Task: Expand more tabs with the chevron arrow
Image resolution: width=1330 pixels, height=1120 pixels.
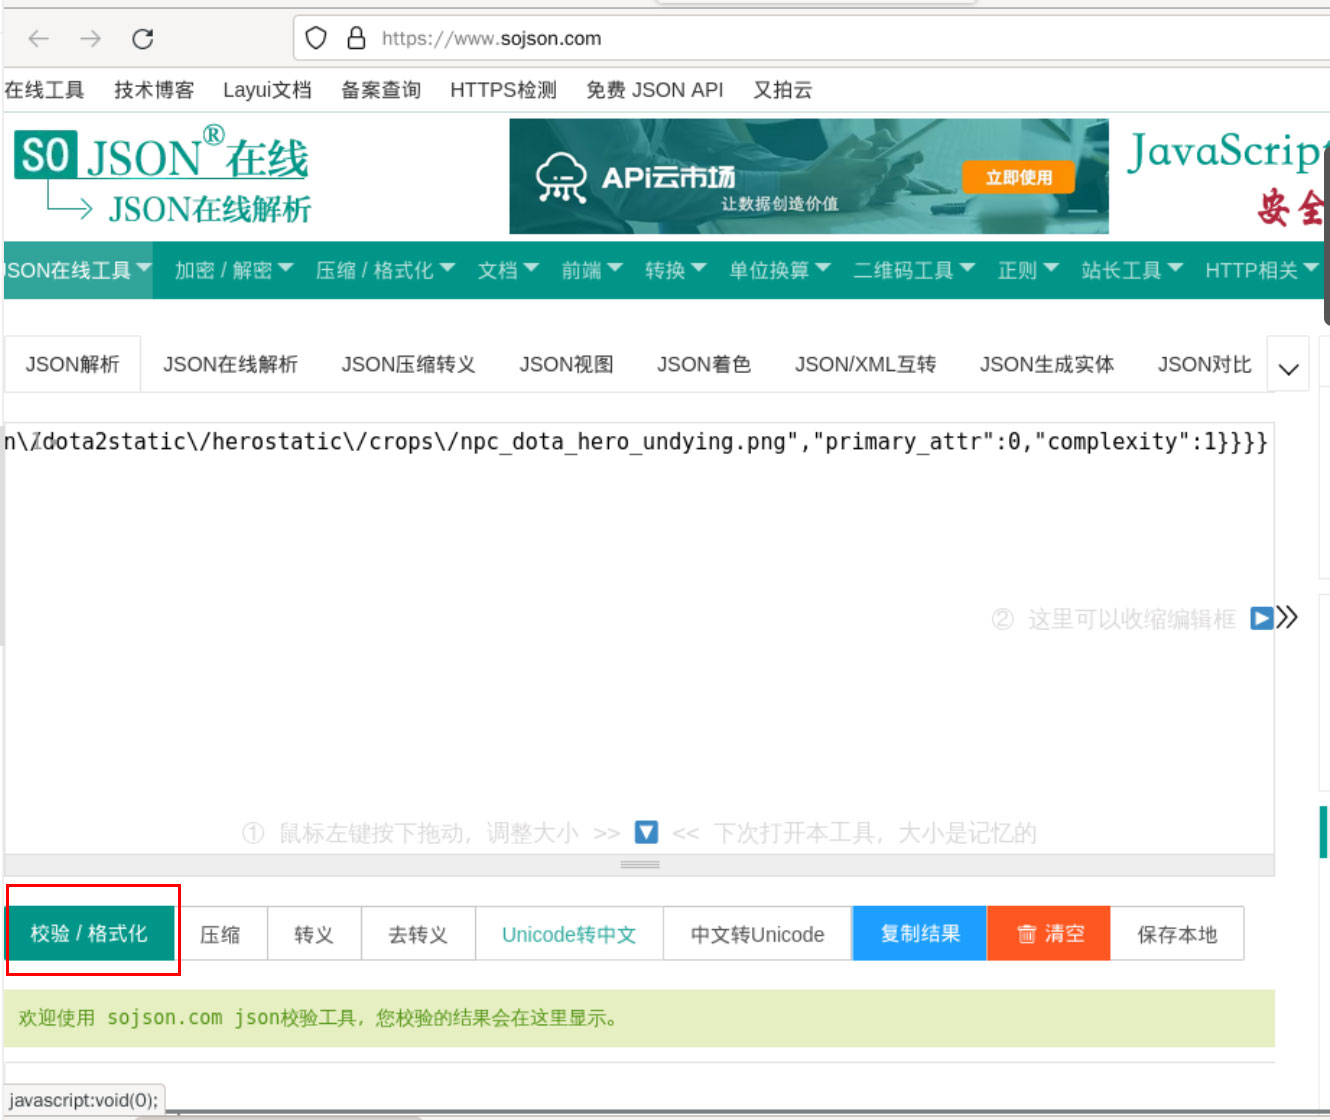Action: (1288, 368)
